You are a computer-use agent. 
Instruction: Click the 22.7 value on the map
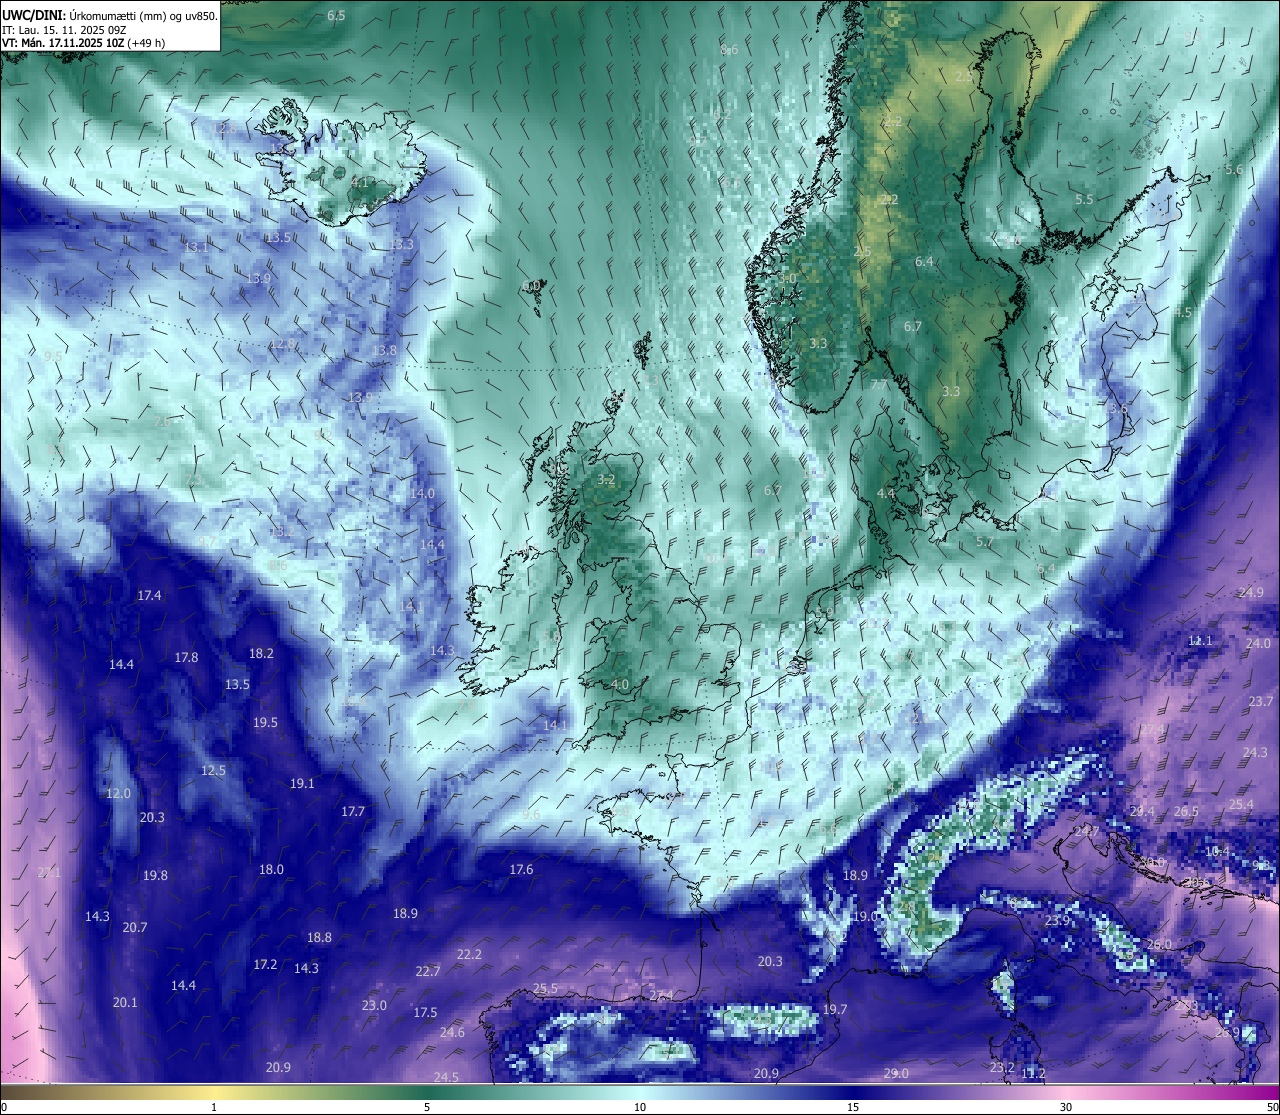point(427,971)
